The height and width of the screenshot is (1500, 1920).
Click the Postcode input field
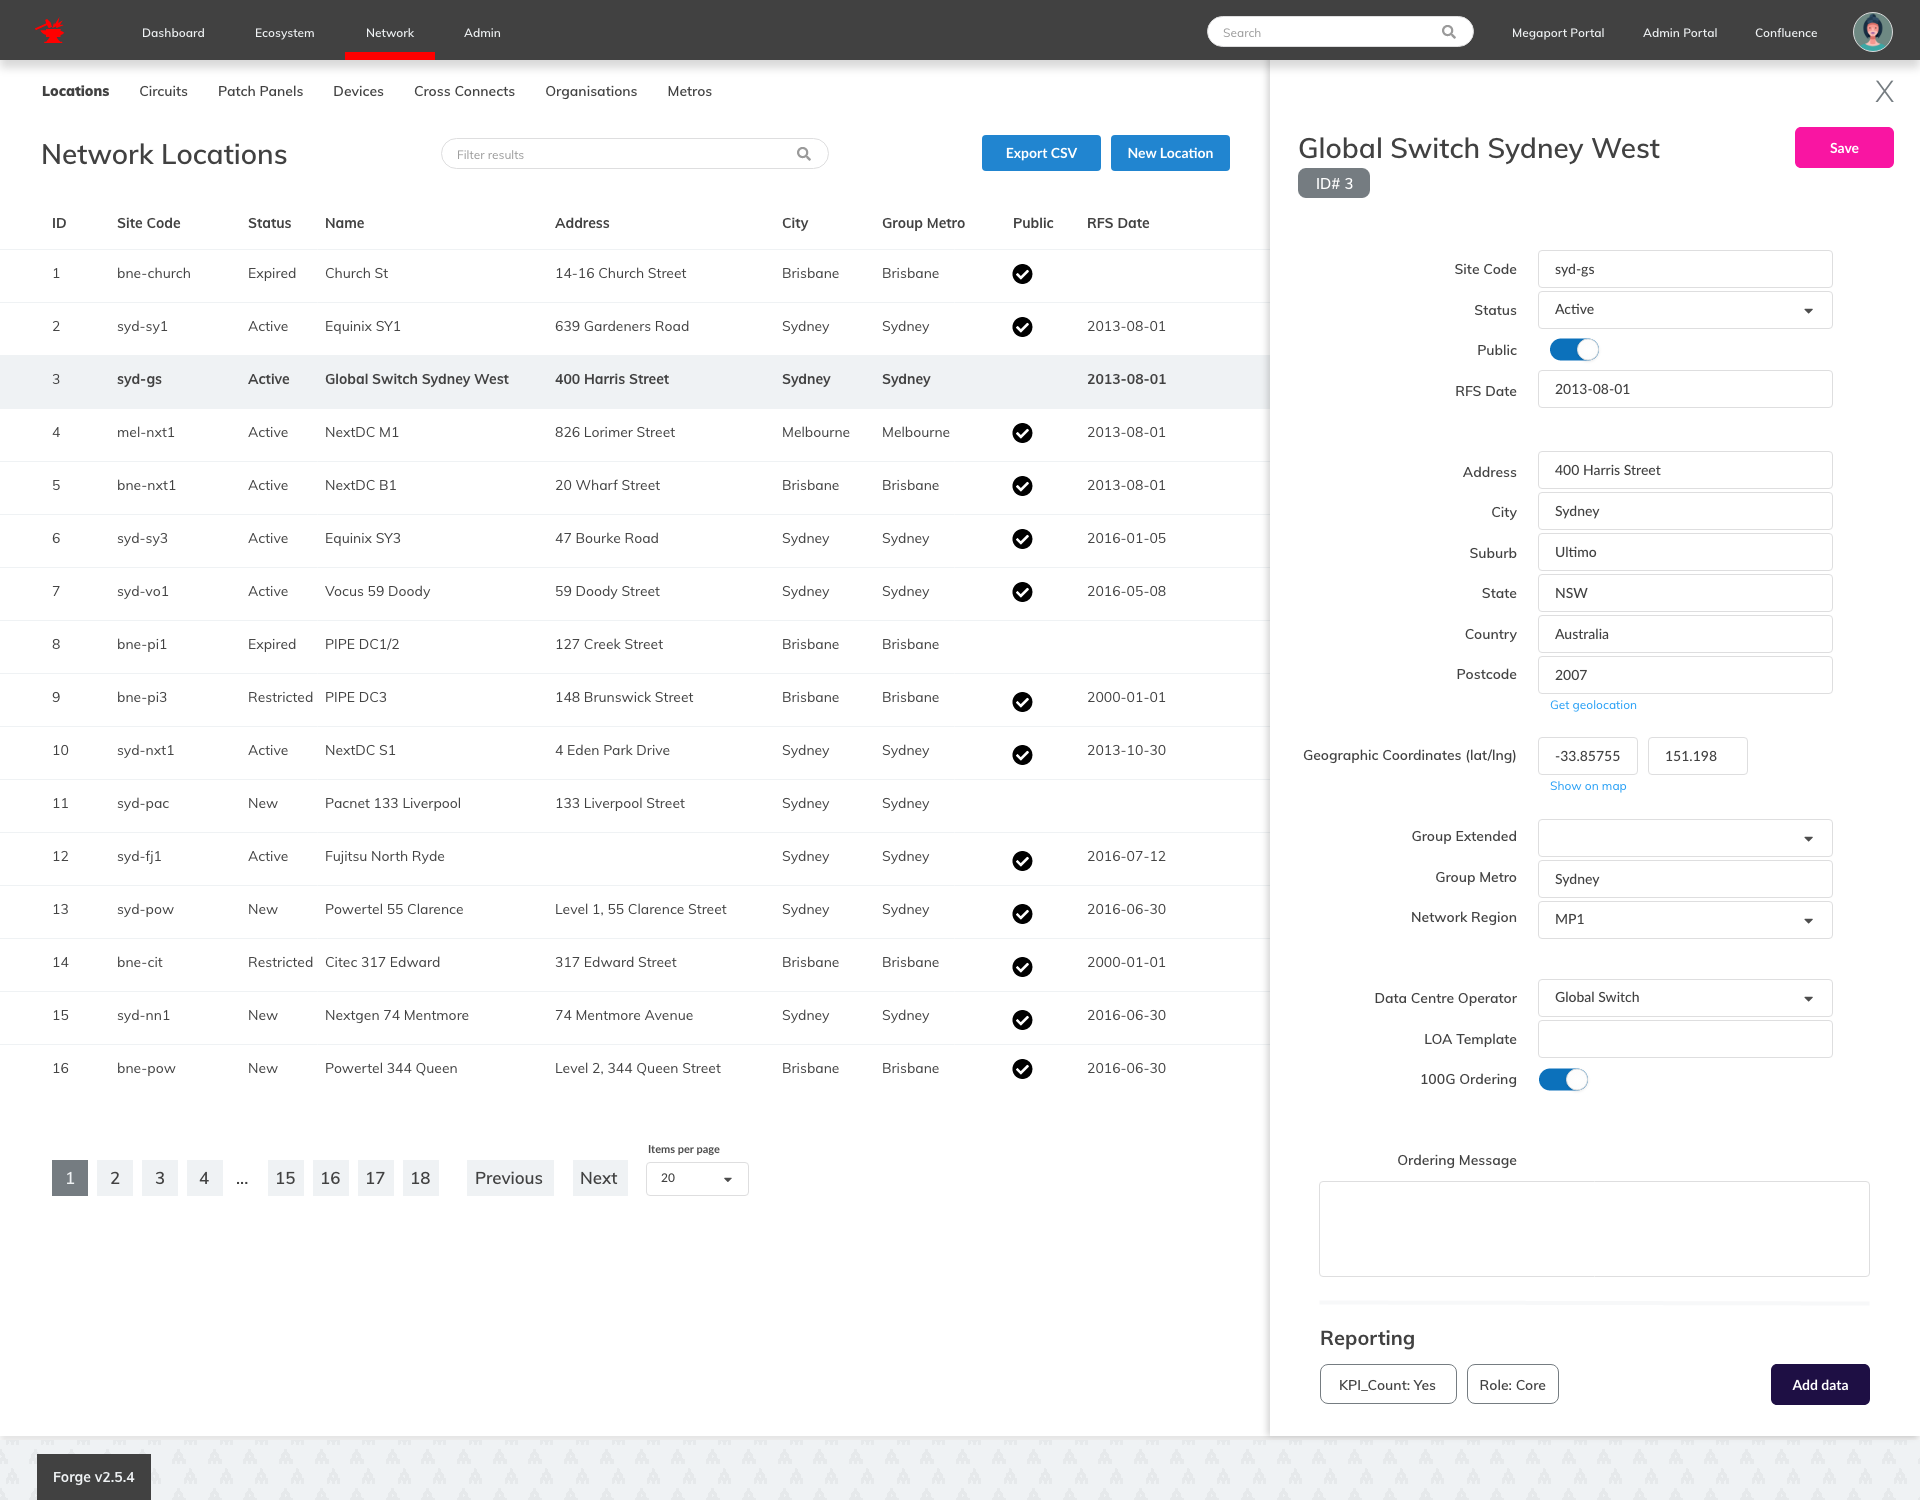click(1684, 675)
